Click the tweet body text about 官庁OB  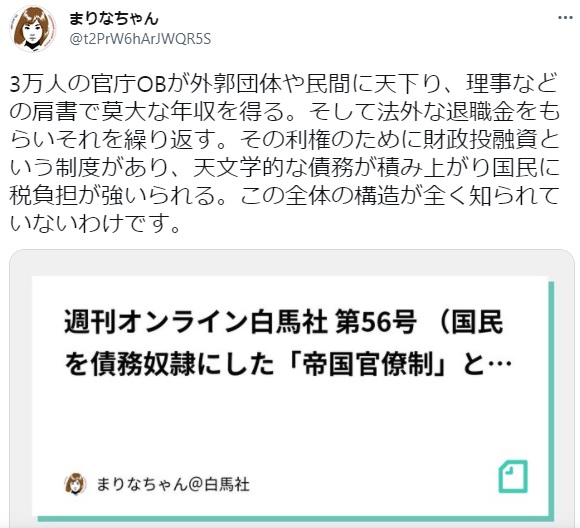(284, 154)
